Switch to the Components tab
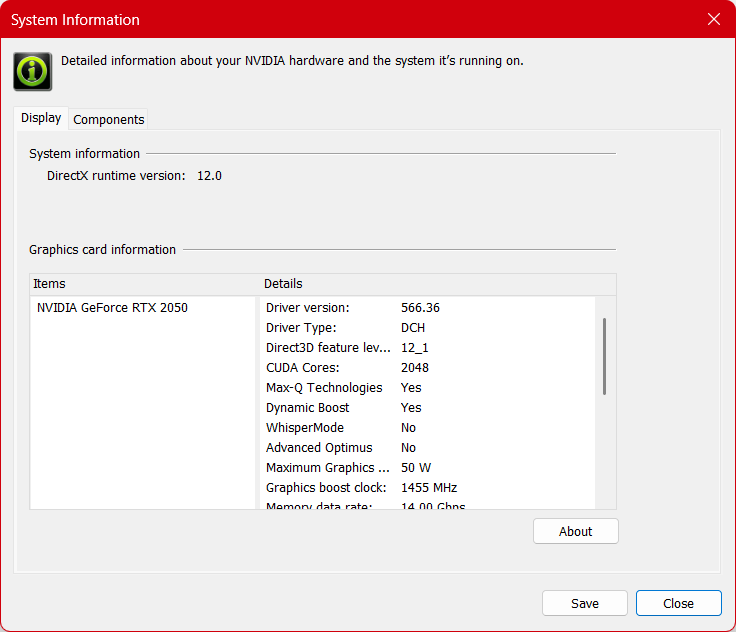This screenshot has width=736, height=632. 108,119
